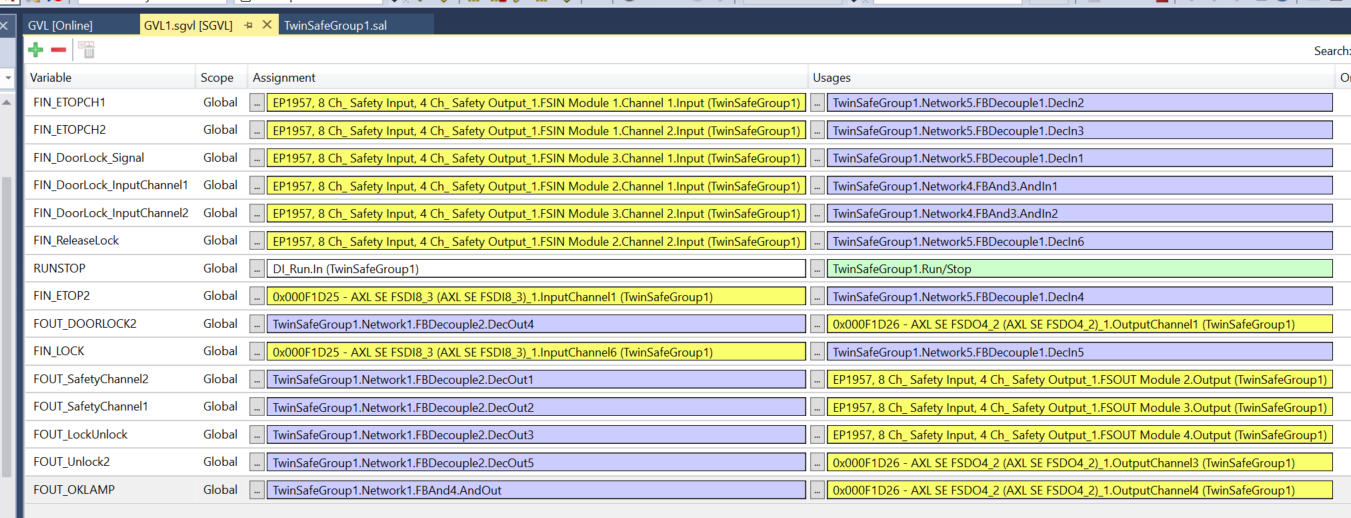Image resolution: width=1351 pixels, height=518 pixels.
Task: Open usages browse button for FIN_ETOPCH2
Action: (x=818, y=130)
